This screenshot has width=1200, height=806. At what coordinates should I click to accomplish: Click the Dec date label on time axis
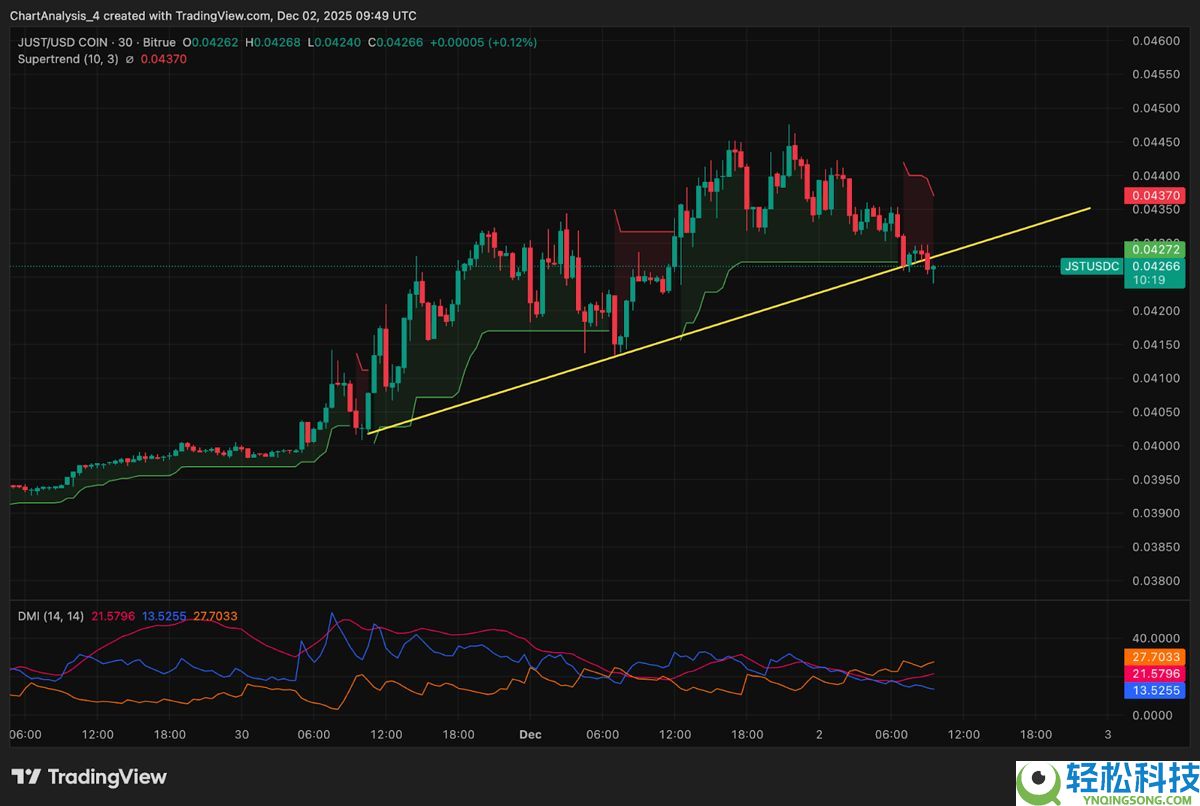[530, 734]
